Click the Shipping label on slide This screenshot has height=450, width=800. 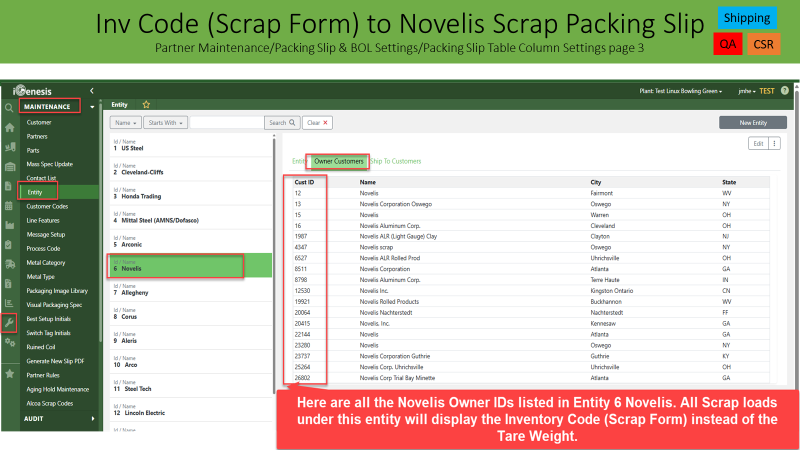pos(747,18)
